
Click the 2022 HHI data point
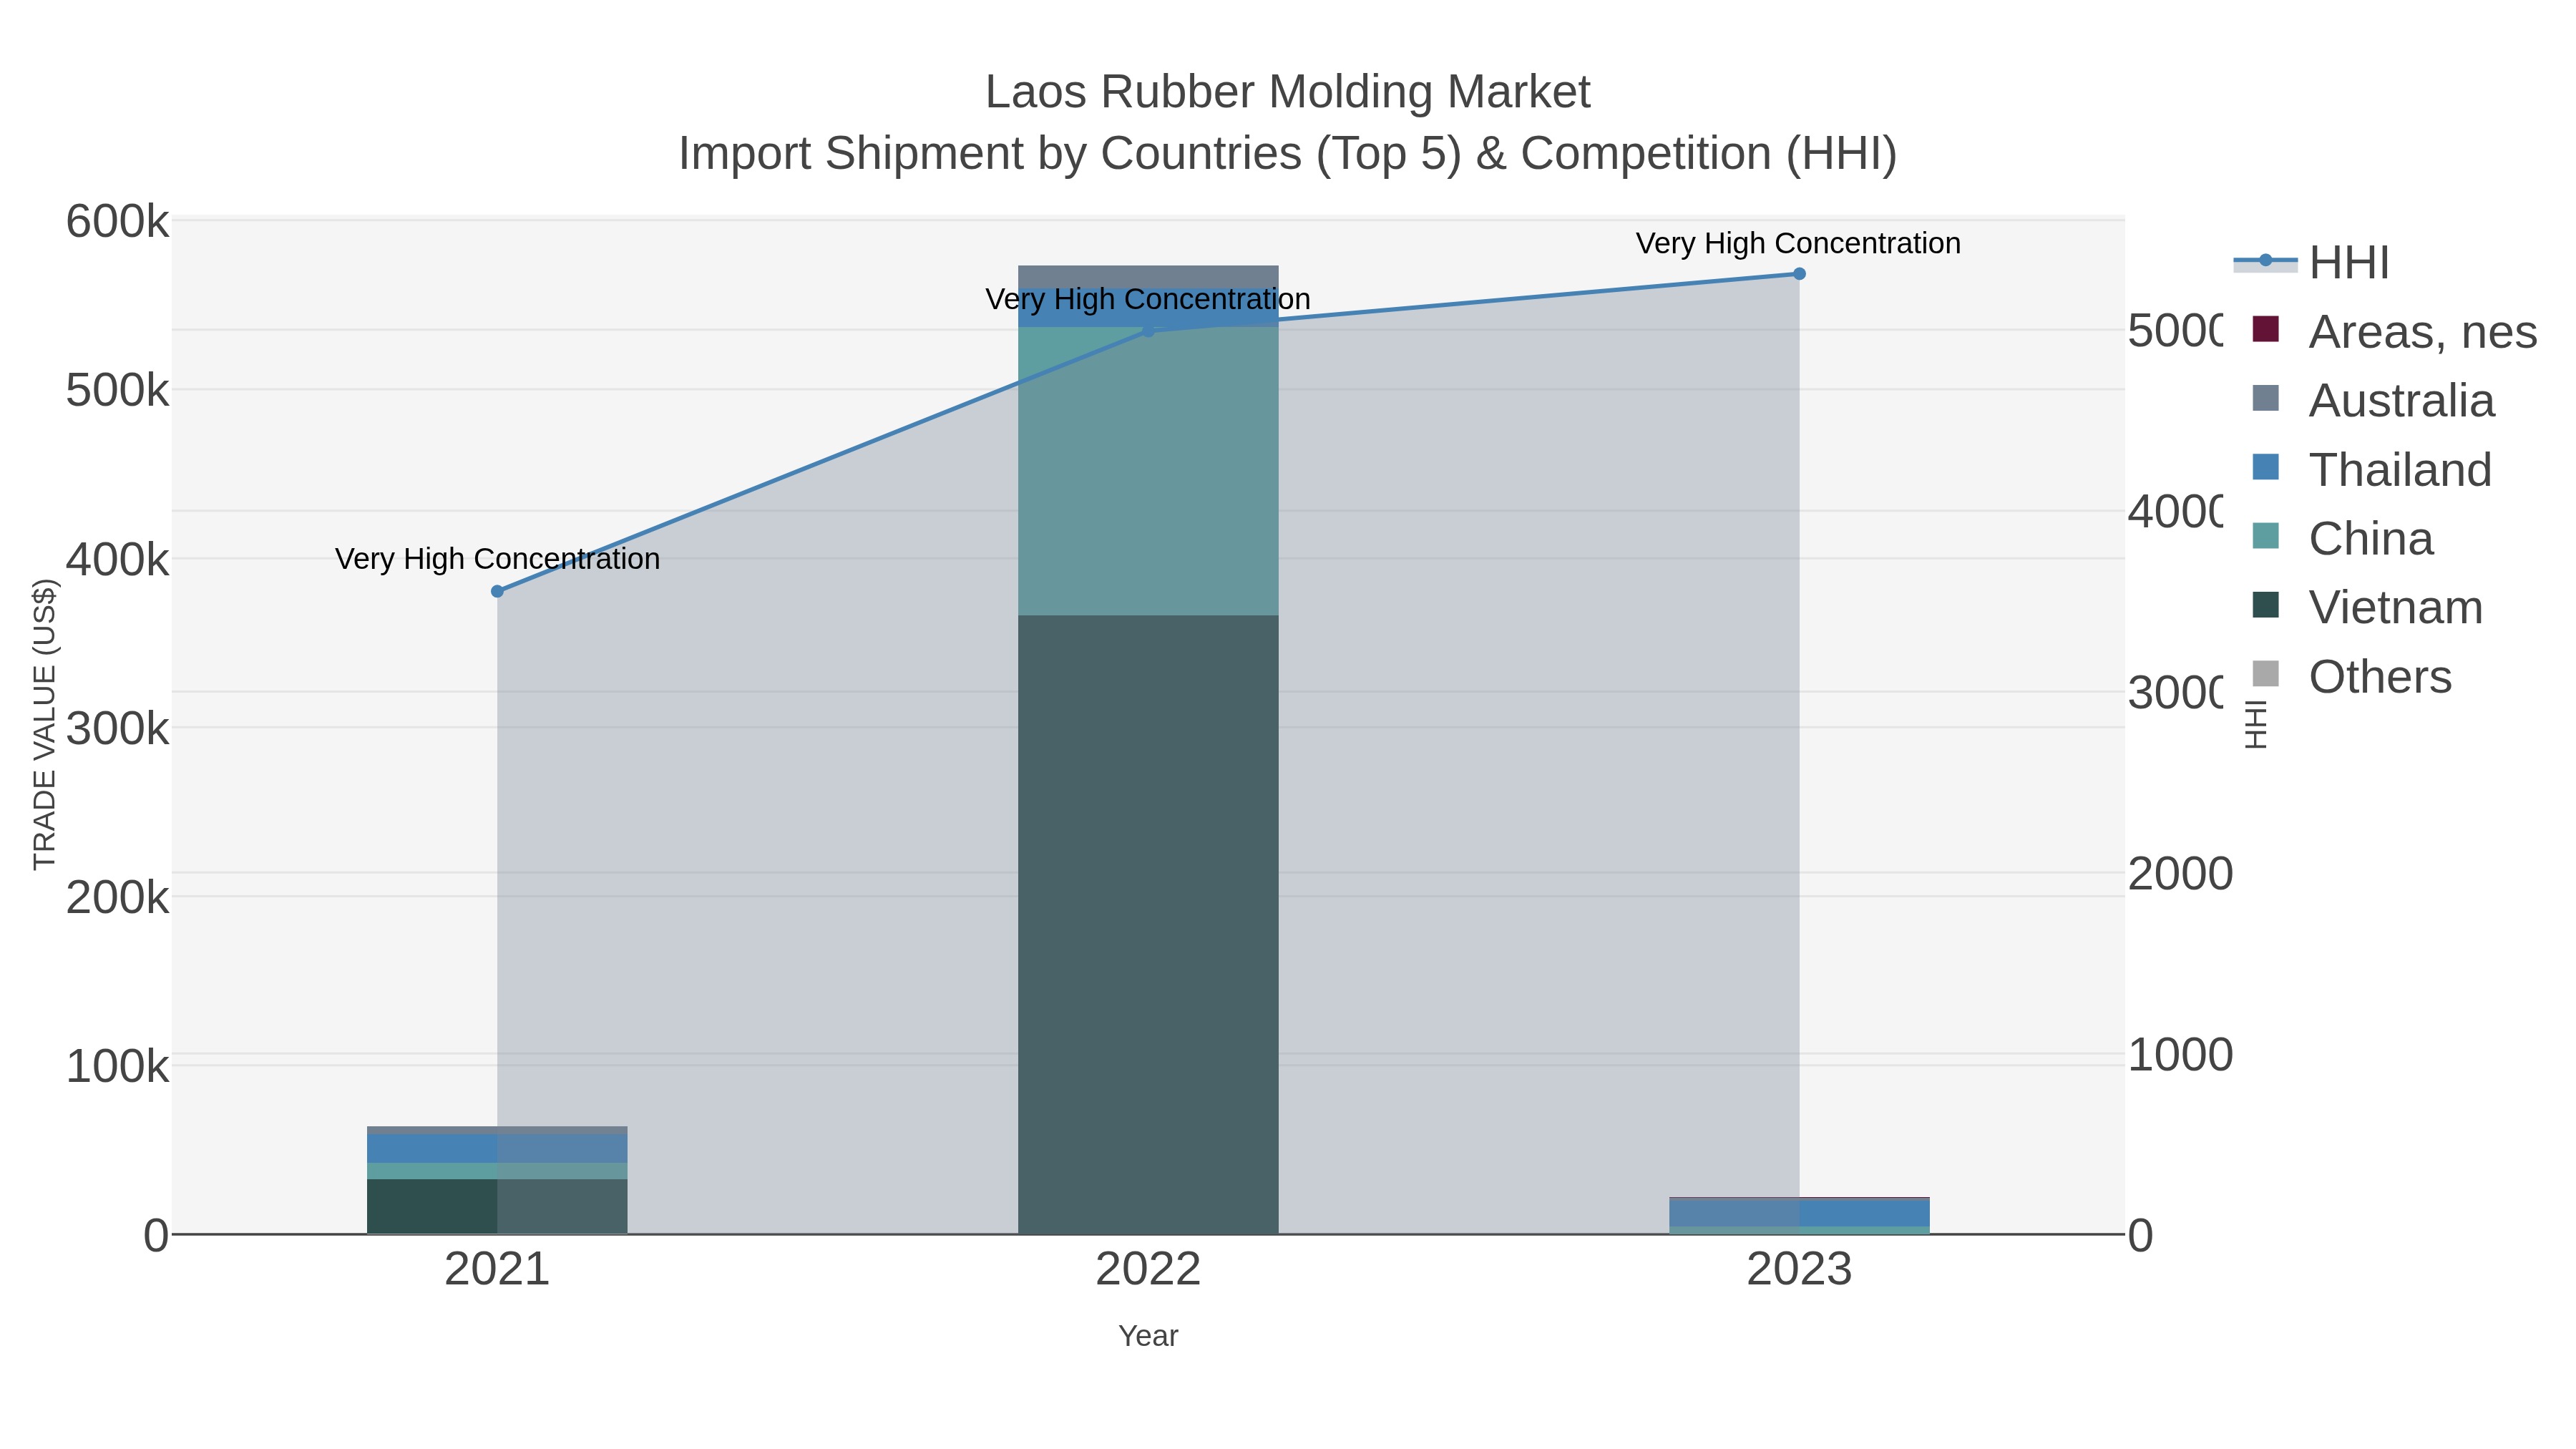1148,331
